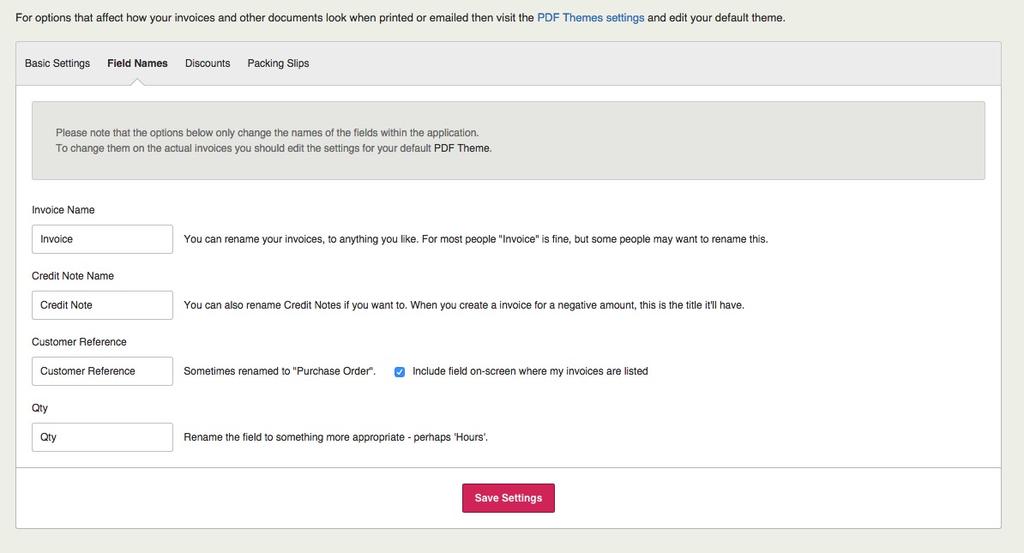1024x553 pixels.
Task: Select the Field Names tab
Action: pos(137,63)
